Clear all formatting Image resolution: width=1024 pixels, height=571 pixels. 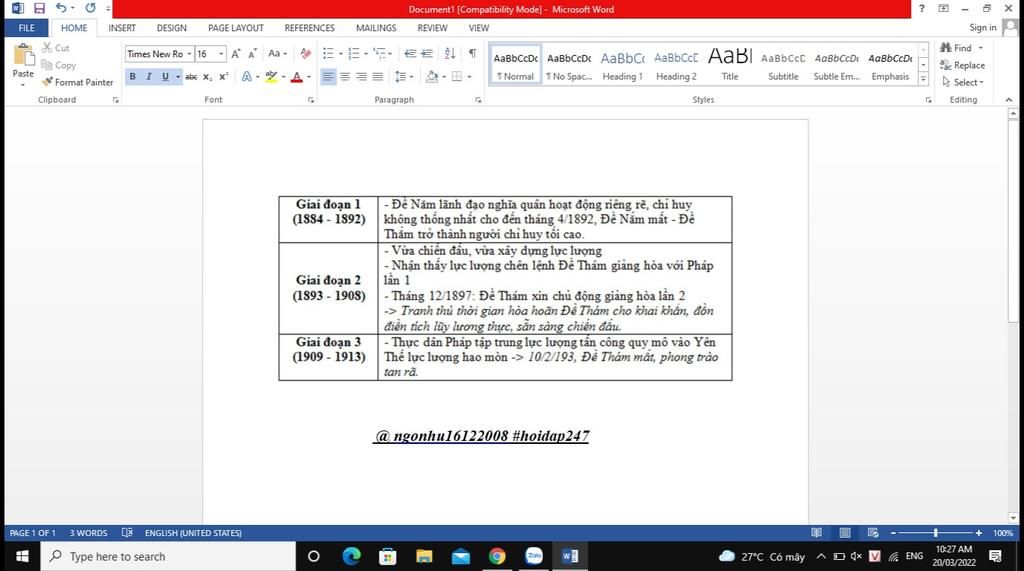coord(305,54)
